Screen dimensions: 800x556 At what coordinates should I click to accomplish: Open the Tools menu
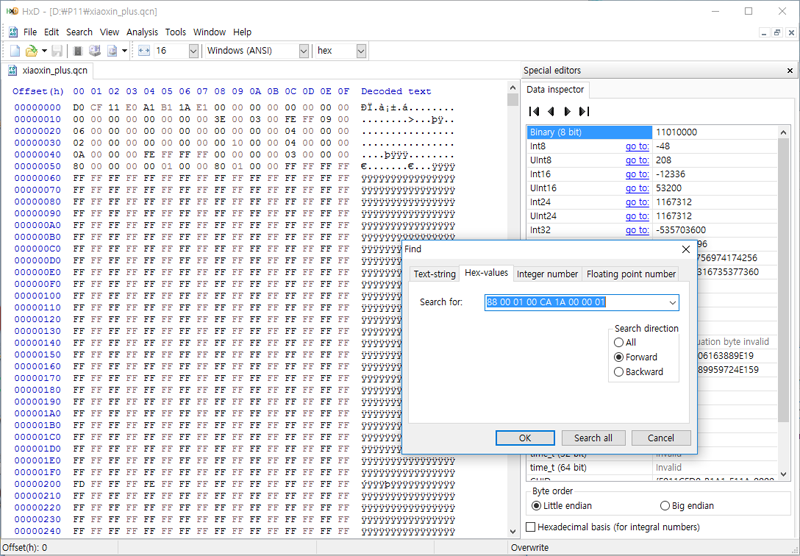point(176,32)
